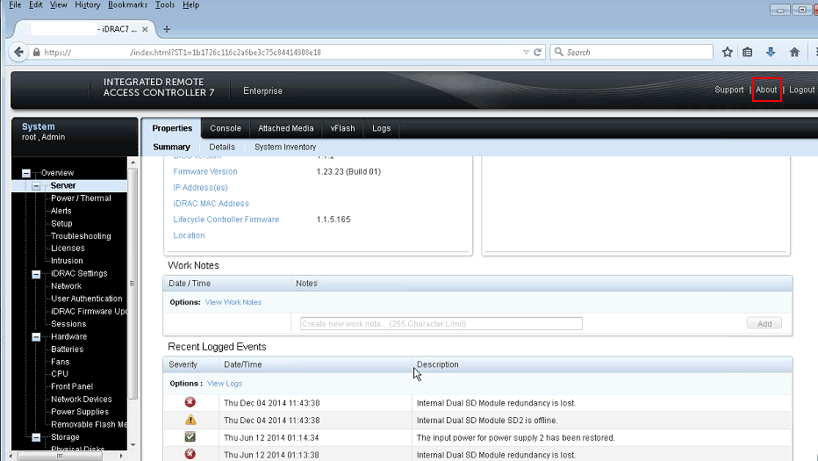This screenshot has height=461, width=818.
Task: Open the History menu
Action: pyautogui.click(x=87, y=5)
